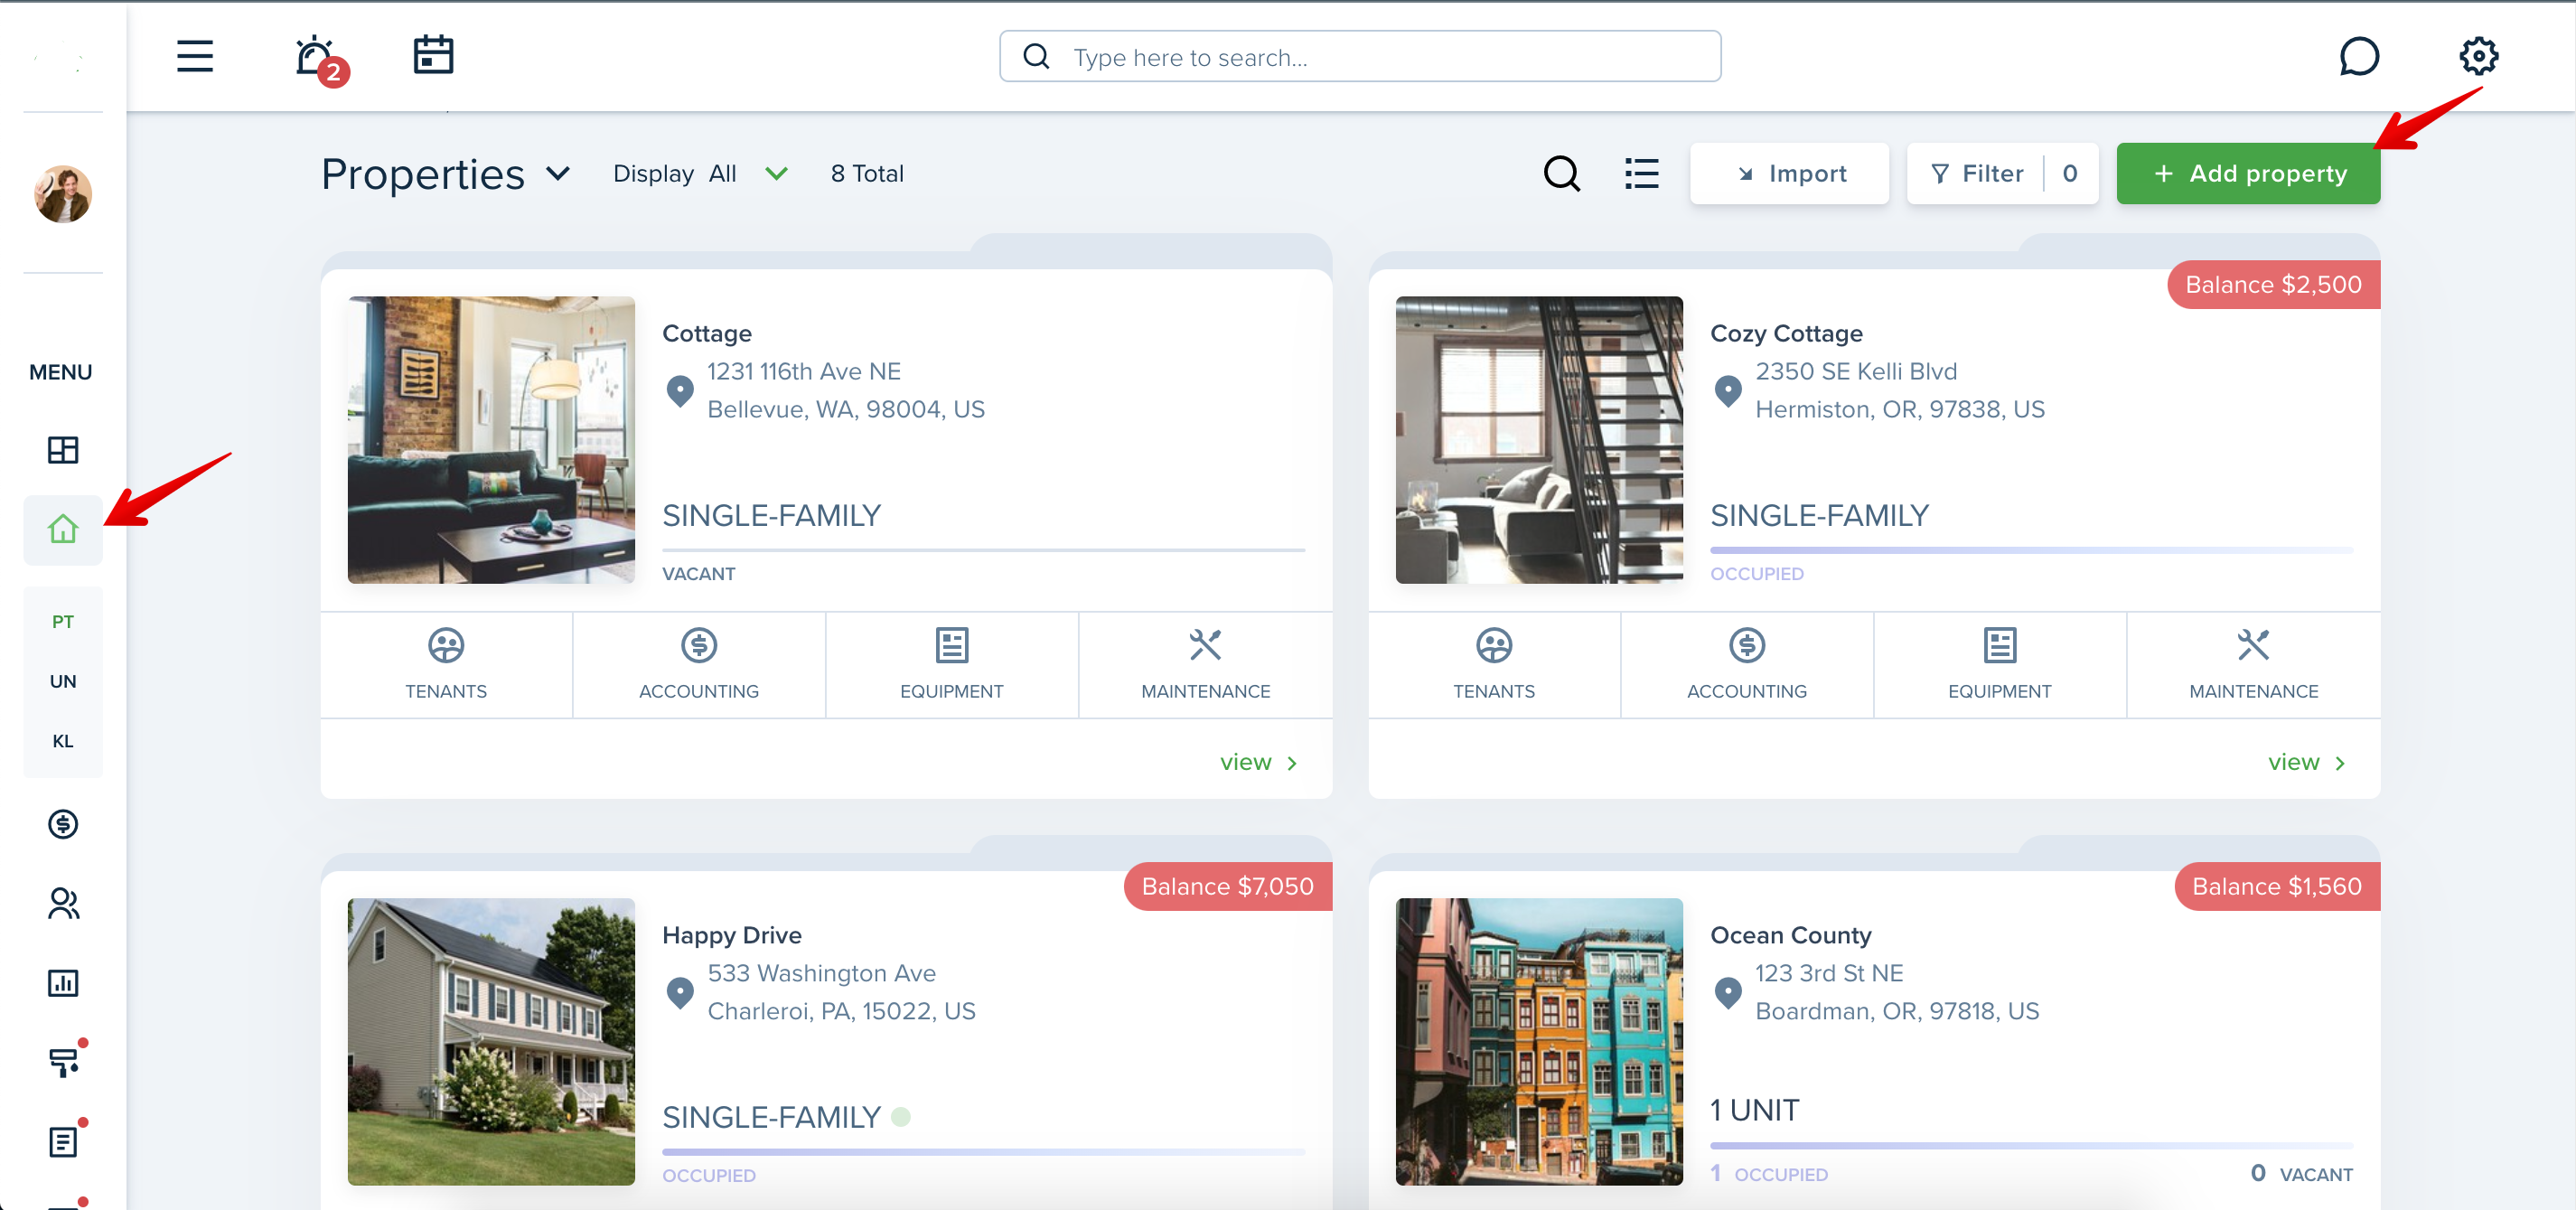Image resolution: width=2576 pixels, height=1210 pixels.
Task: Open Equipment for Cottage
Action: pyautogui.click(x=952, y=665)
